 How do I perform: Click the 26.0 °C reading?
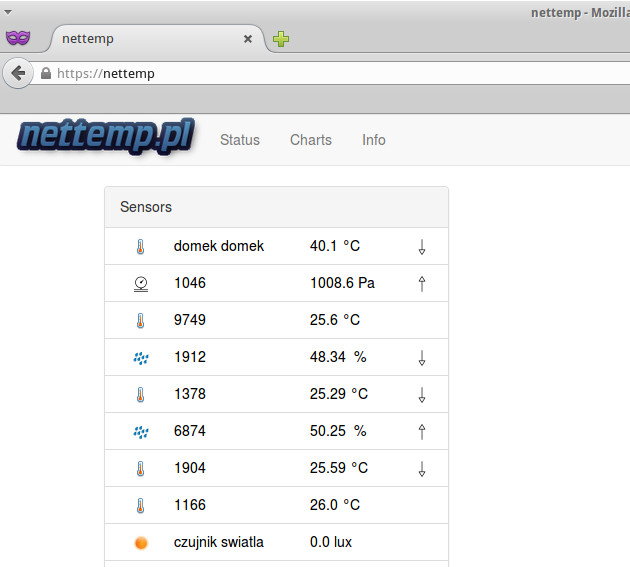335,505
